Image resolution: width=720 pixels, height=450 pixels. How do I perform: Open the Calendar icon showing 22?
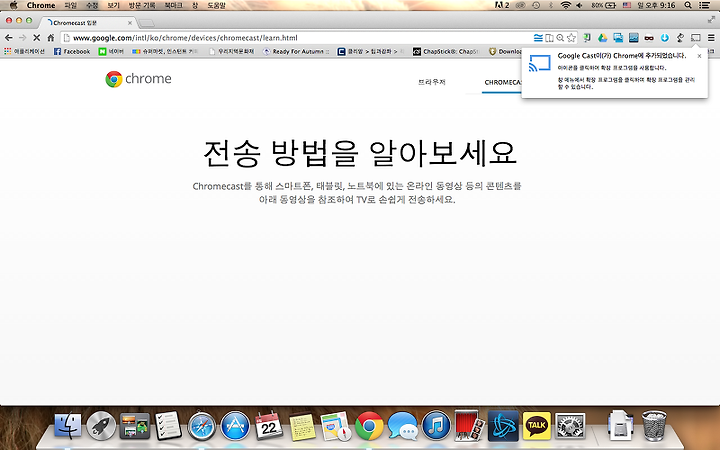coord(269,426)
